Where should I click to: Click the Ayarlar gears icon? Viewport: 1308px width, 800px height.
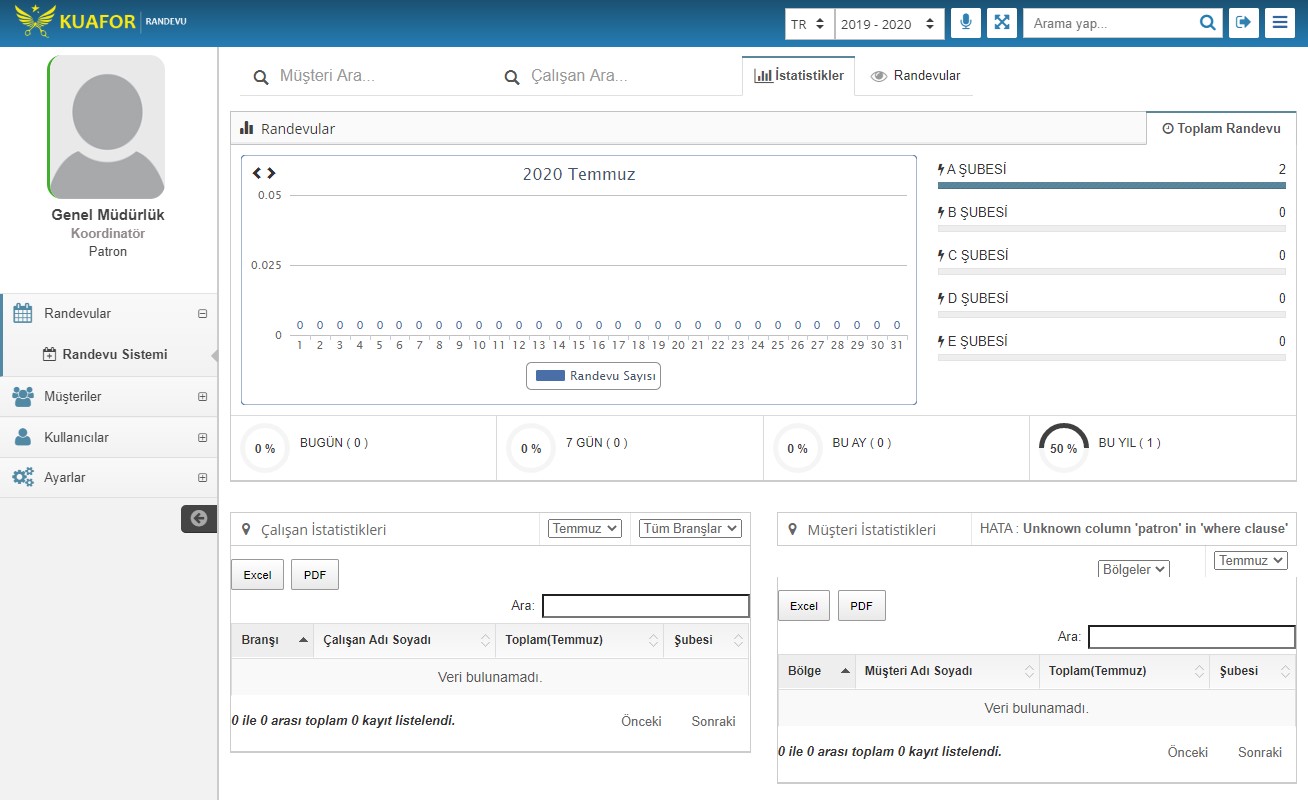coord(23,477)
